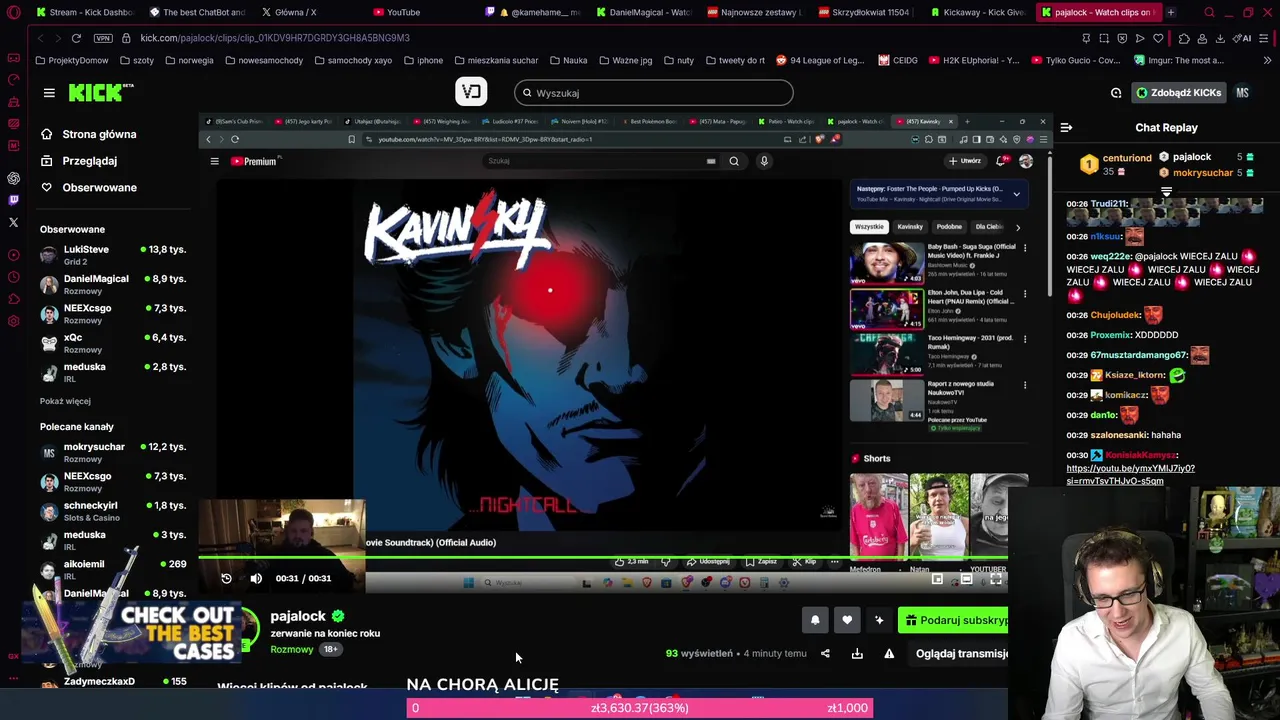
Task: Open Opera extensions cube icon
Action: pyautogui.click(x=1184, y=38)
